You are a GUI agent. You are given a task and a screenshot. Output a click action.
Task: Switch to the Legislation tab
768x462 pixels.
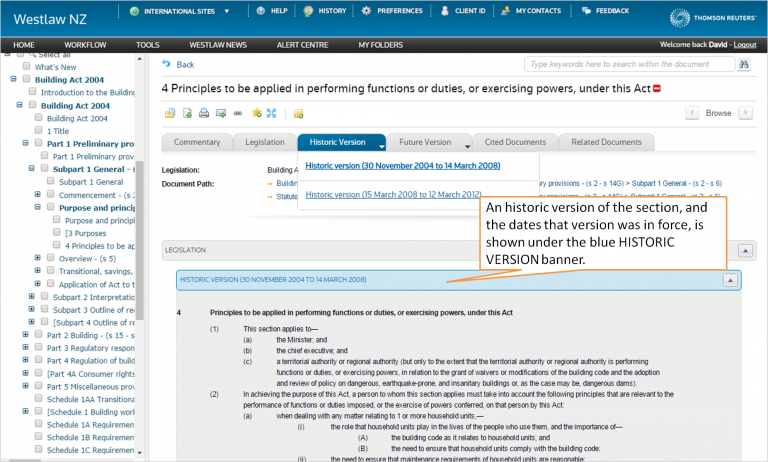265,142
